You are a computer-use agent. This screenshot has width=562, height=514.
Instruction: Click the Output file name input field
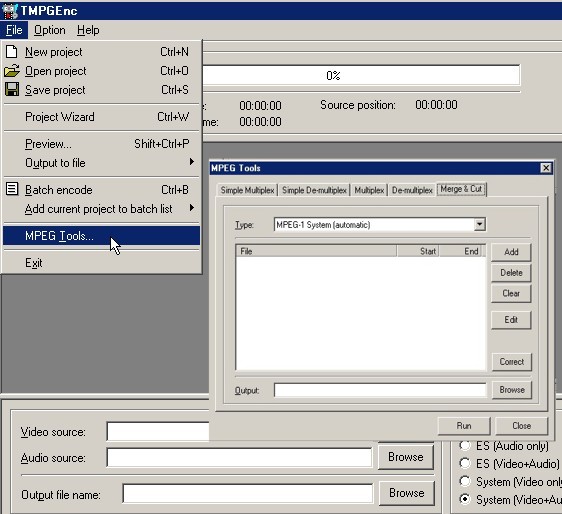tap(248, 494)
